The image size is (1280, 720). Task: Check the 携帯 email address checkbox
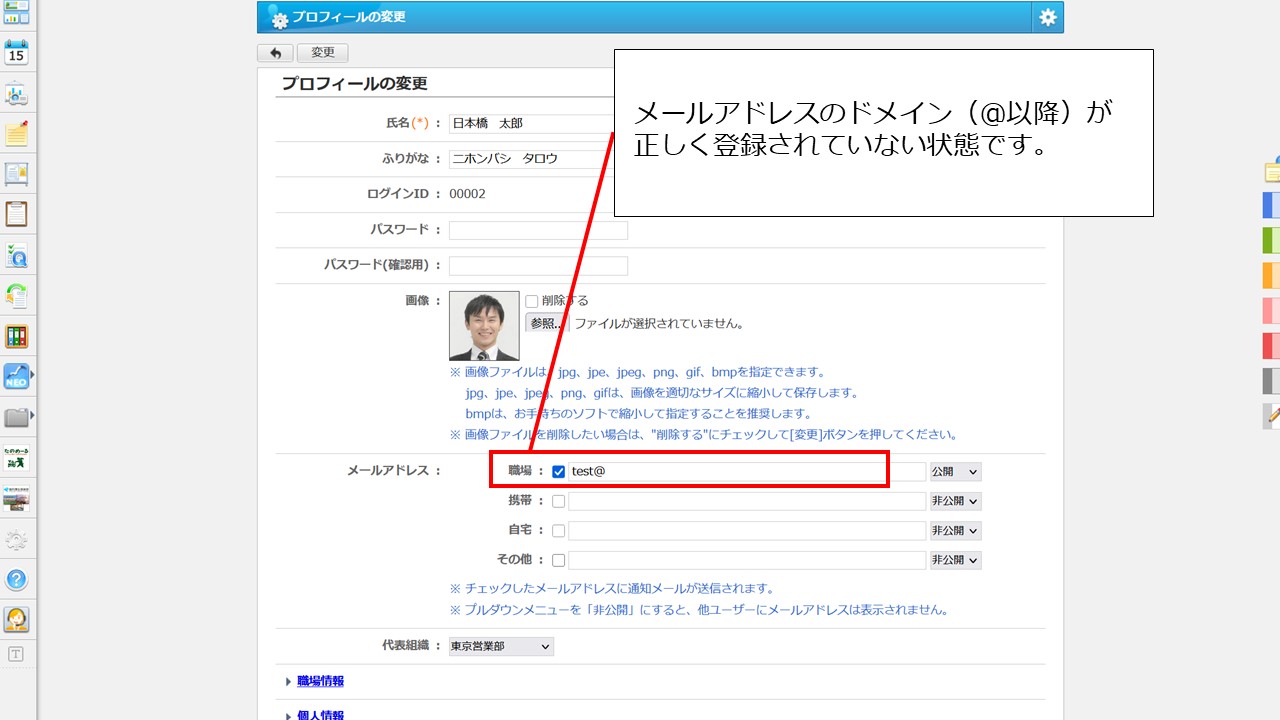558,500
